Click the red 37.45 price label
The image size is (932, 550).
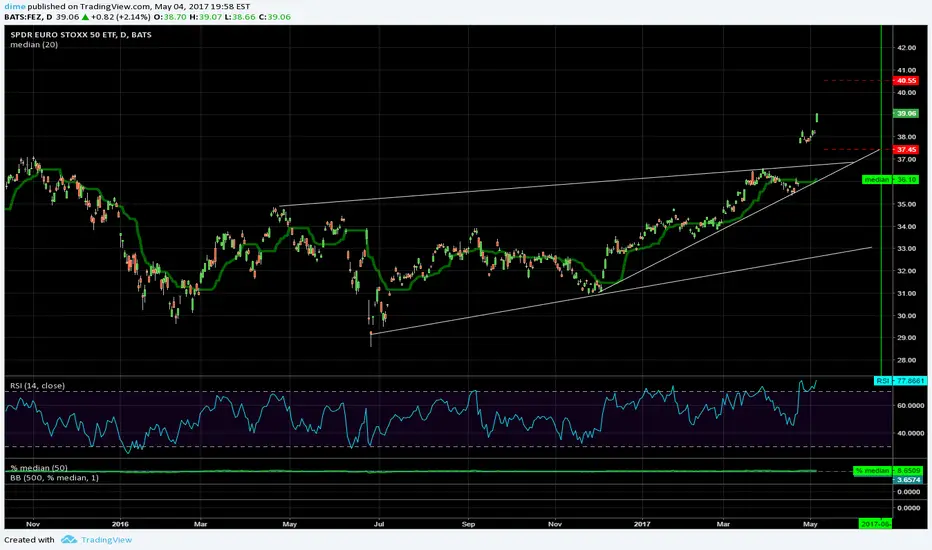[x=906, y=149]
